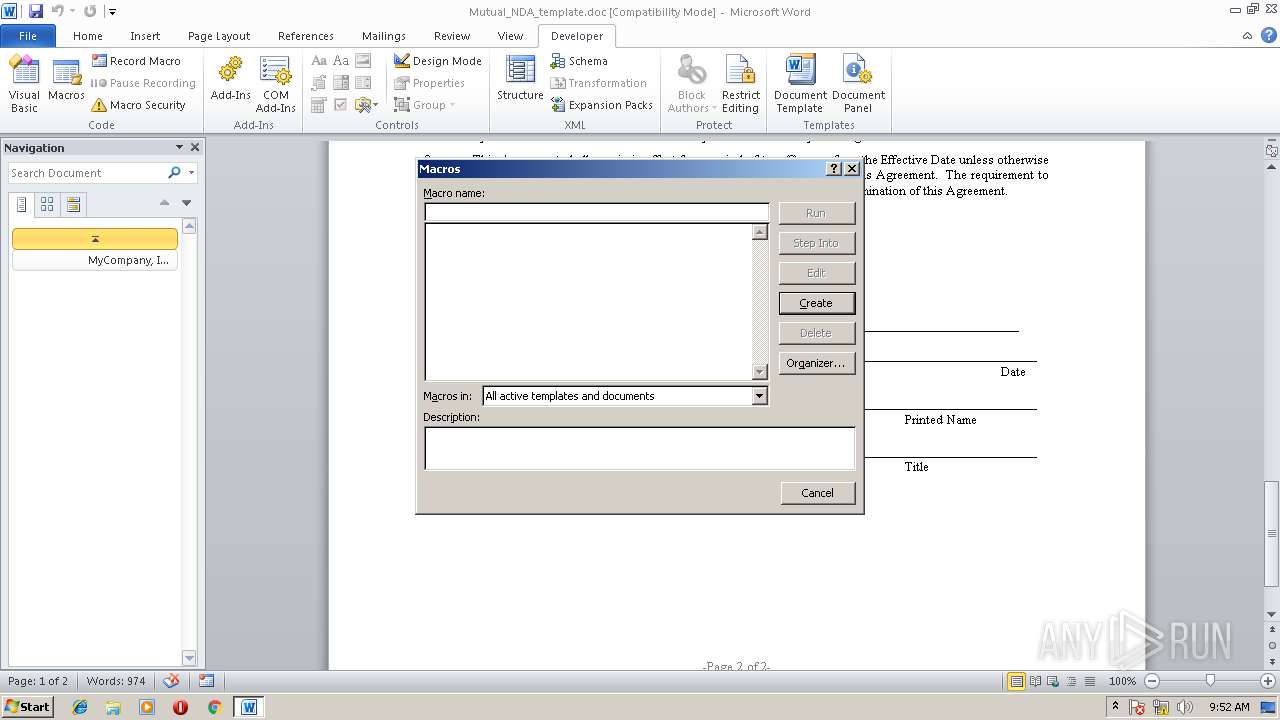Switch to the Home tab
Image resolution: width=1280 pixels, height=720 pixels.
point(88,36)
